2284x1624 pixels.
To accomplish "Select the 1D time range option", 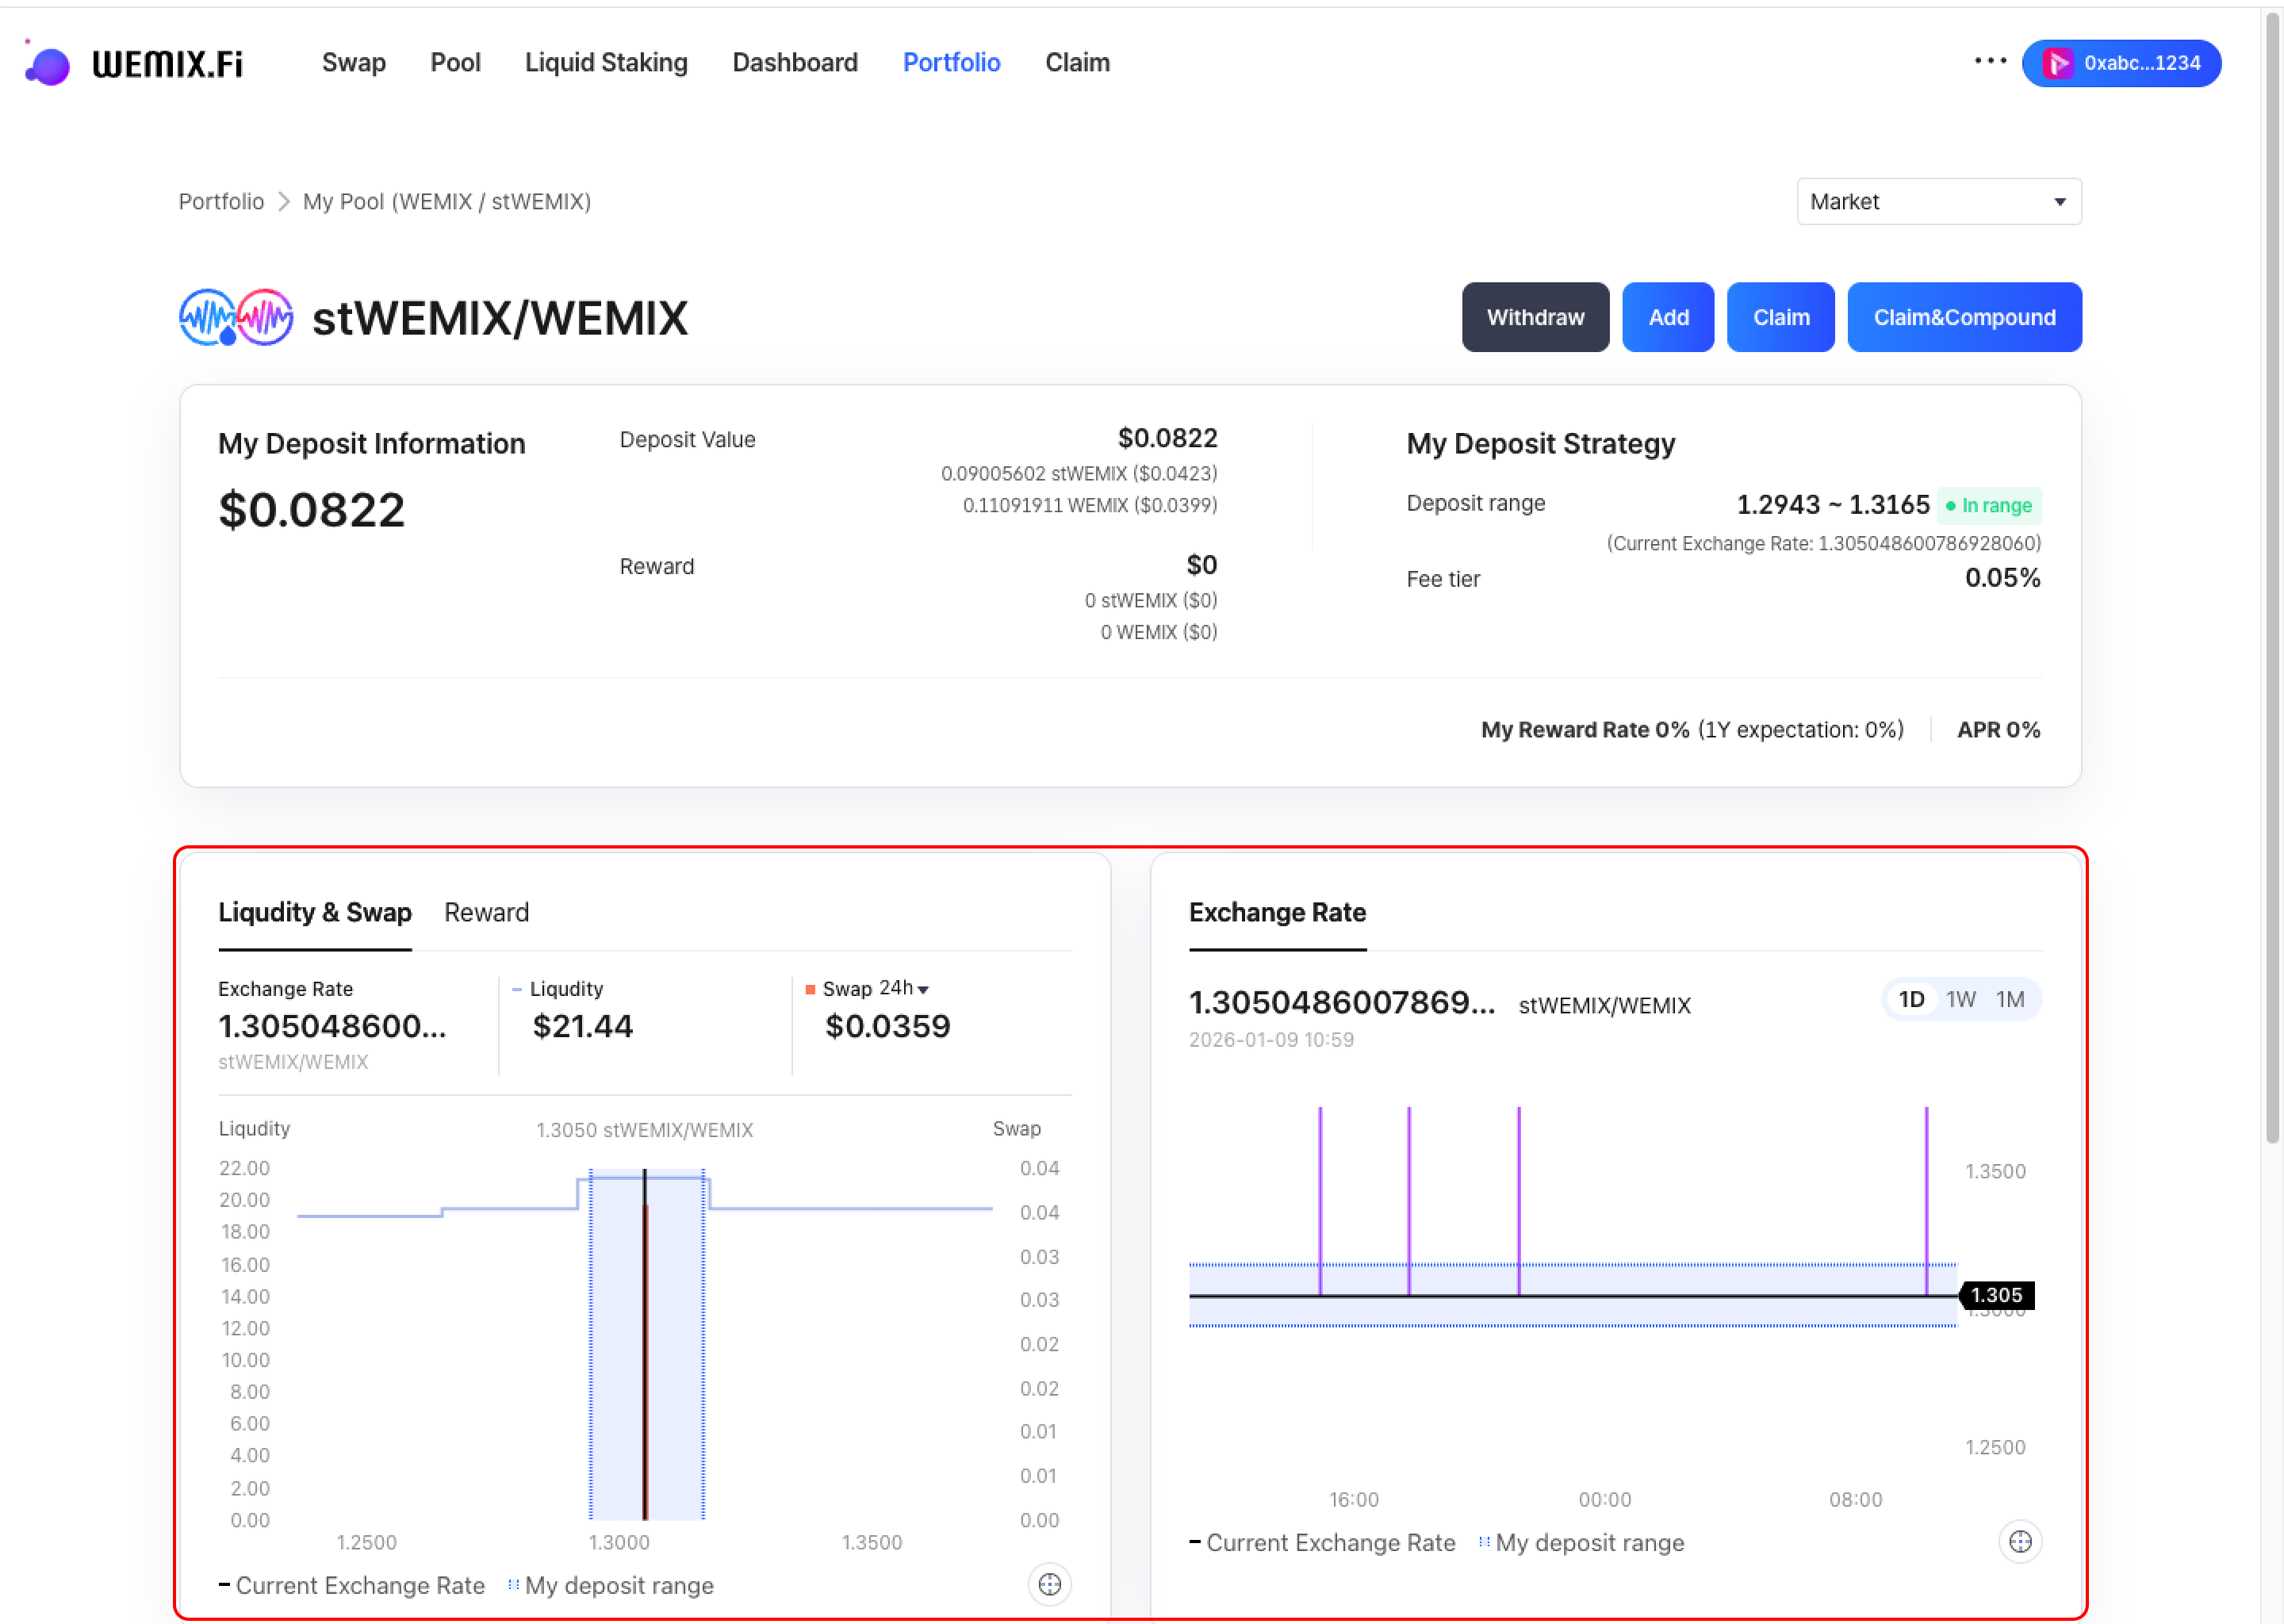I will 1911,999.
